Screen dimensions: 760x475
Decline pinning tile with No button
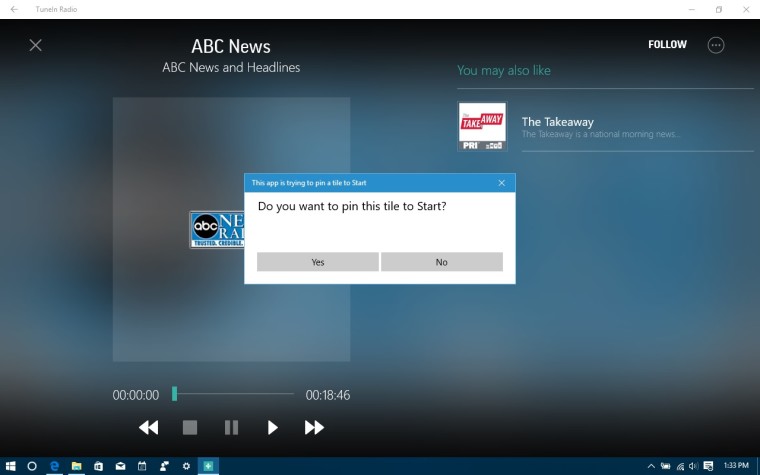442,262
